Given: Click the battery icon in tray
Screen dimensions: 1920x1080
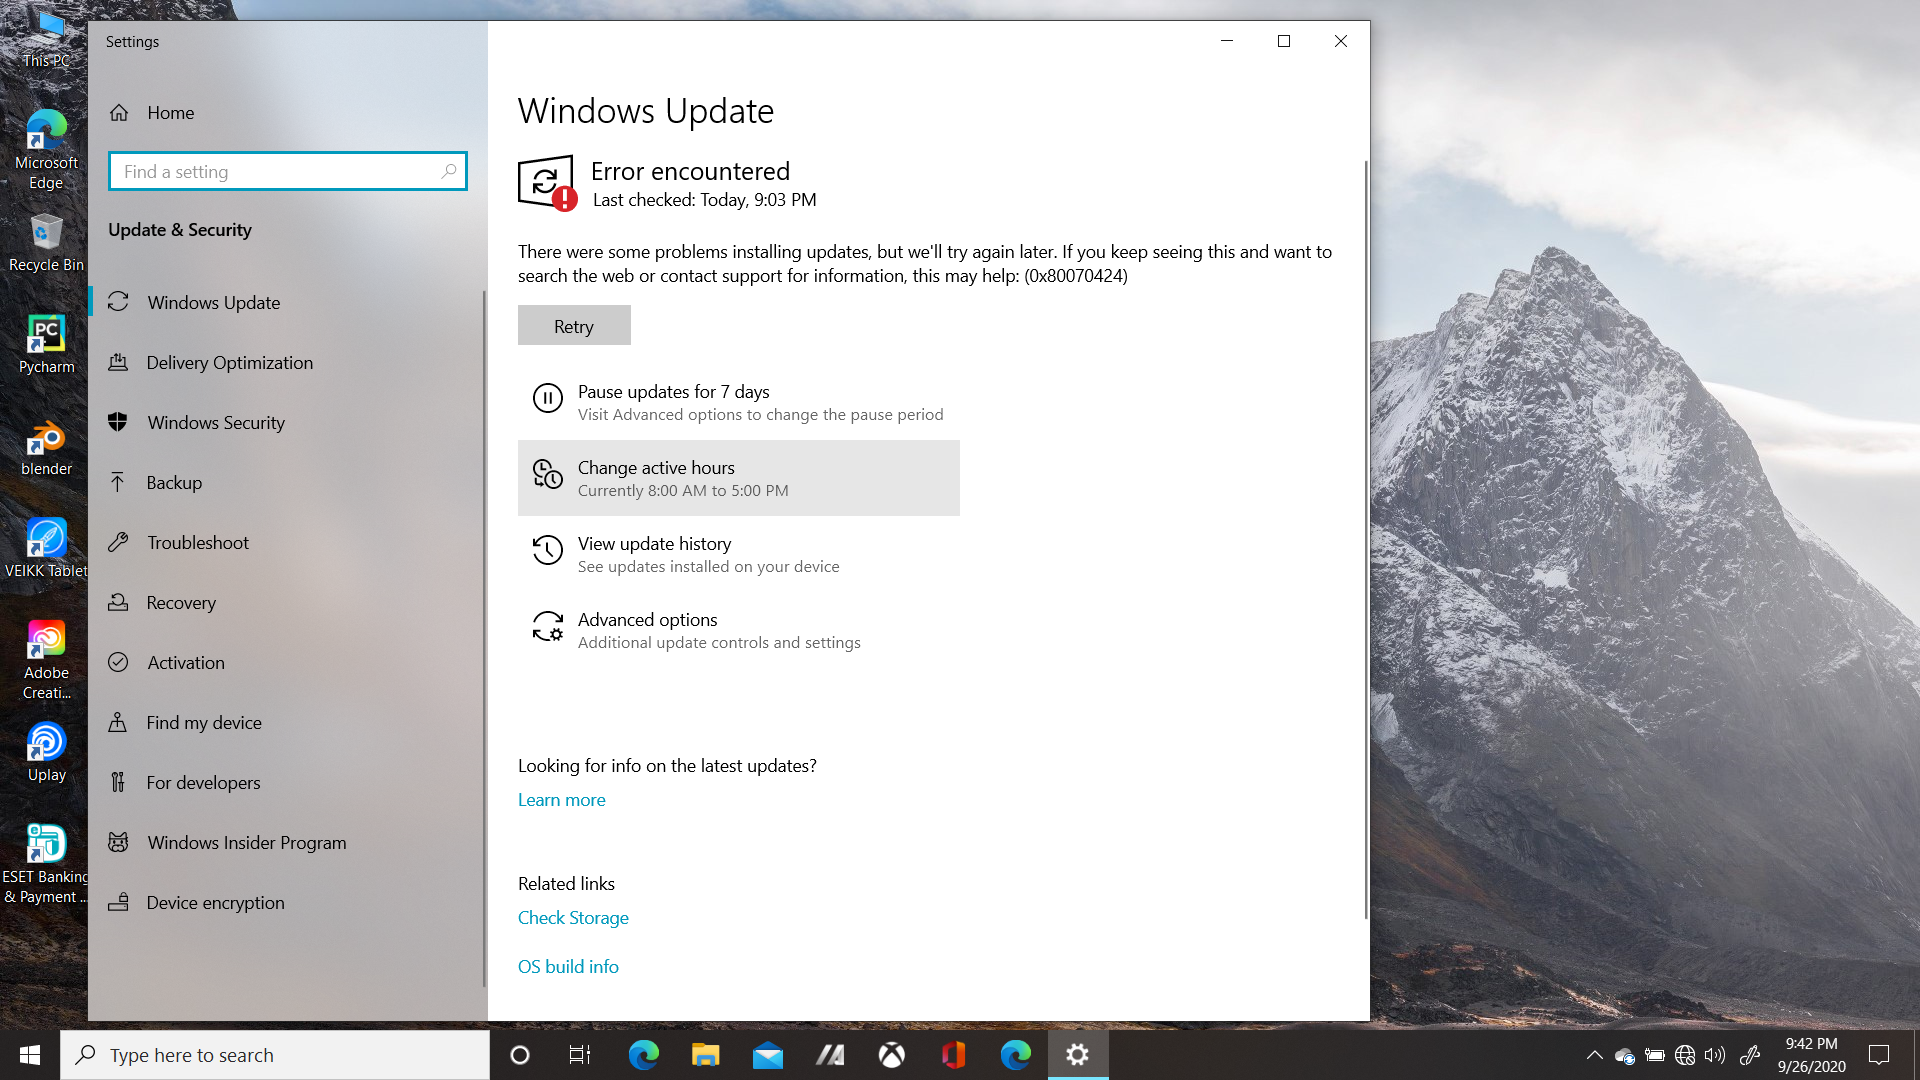Looking at the screenshot, I should click(1655, 1055).
